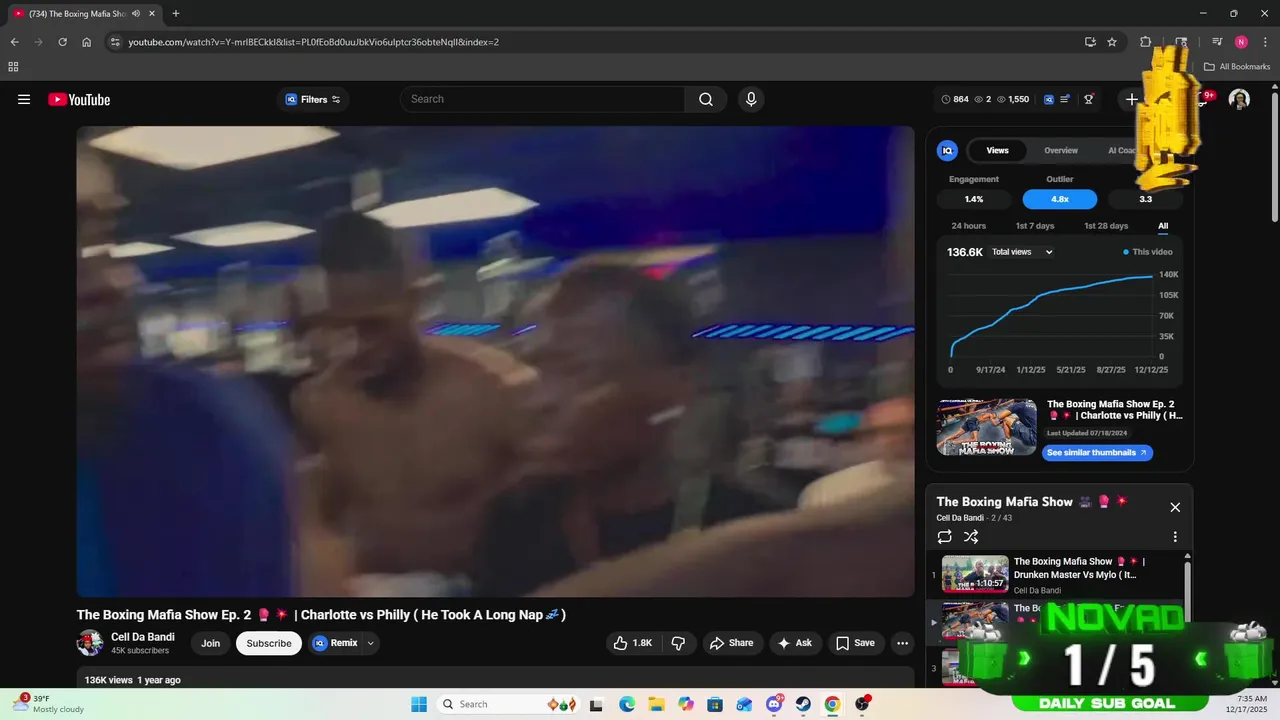Select the All time range
The height and width of the screenshot is (720, 1280).
1163,226
